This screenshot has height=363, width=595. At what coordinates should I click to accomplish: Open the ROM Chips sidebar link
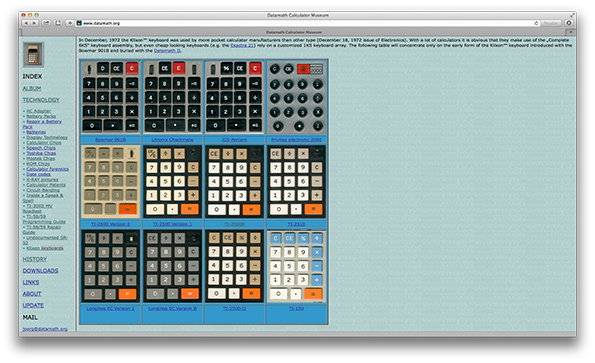tap(38, 164)
